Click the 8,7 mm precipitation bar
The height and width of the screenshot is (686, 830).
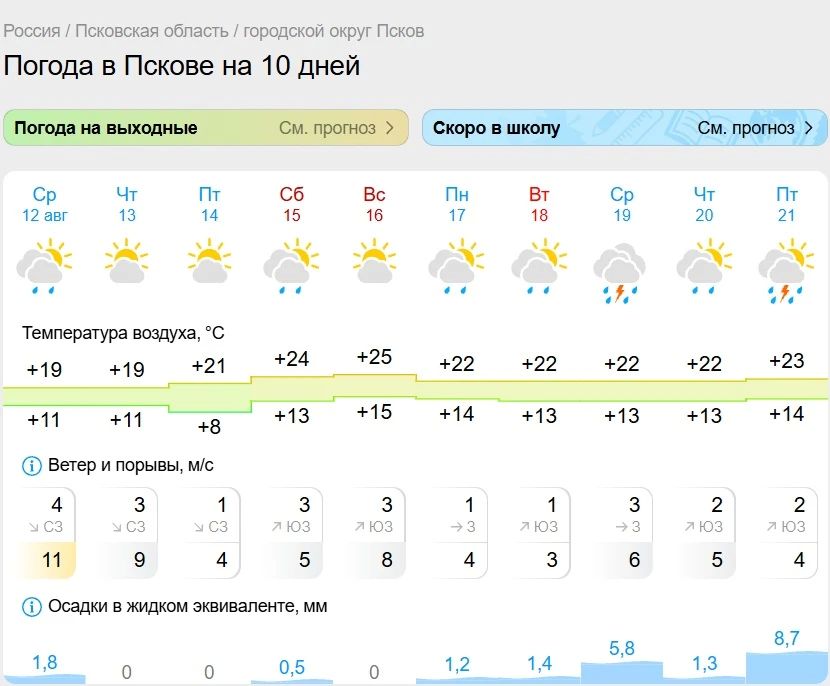point(786,667)
